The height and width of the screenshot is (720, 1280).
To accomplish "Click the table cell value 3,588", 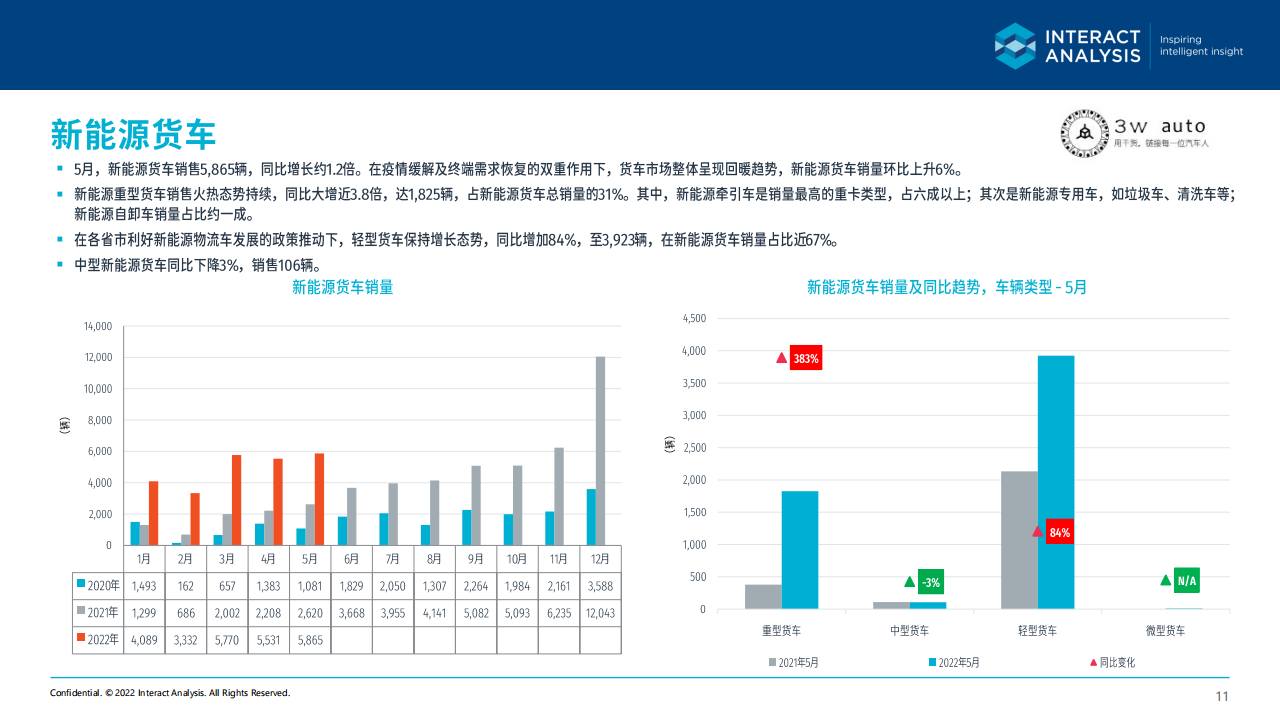I will [x=600, y=585].
